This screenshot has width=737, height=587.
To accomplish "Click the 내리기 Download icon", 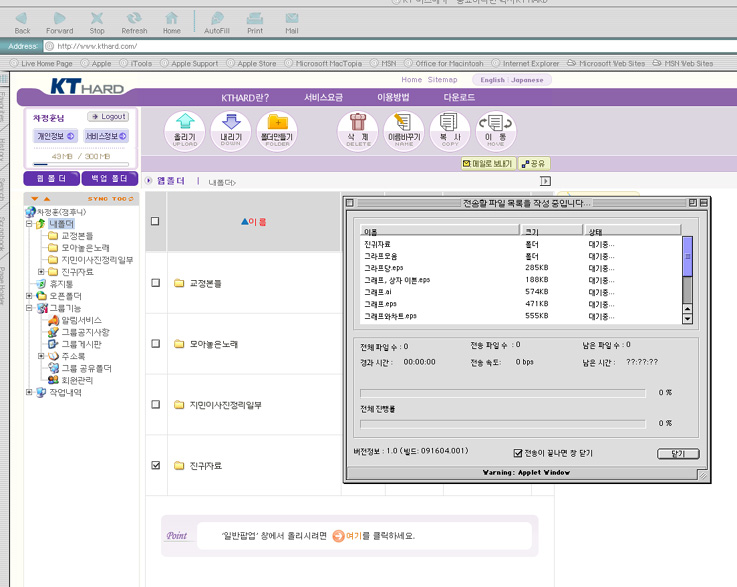I will tap(231, 131).
